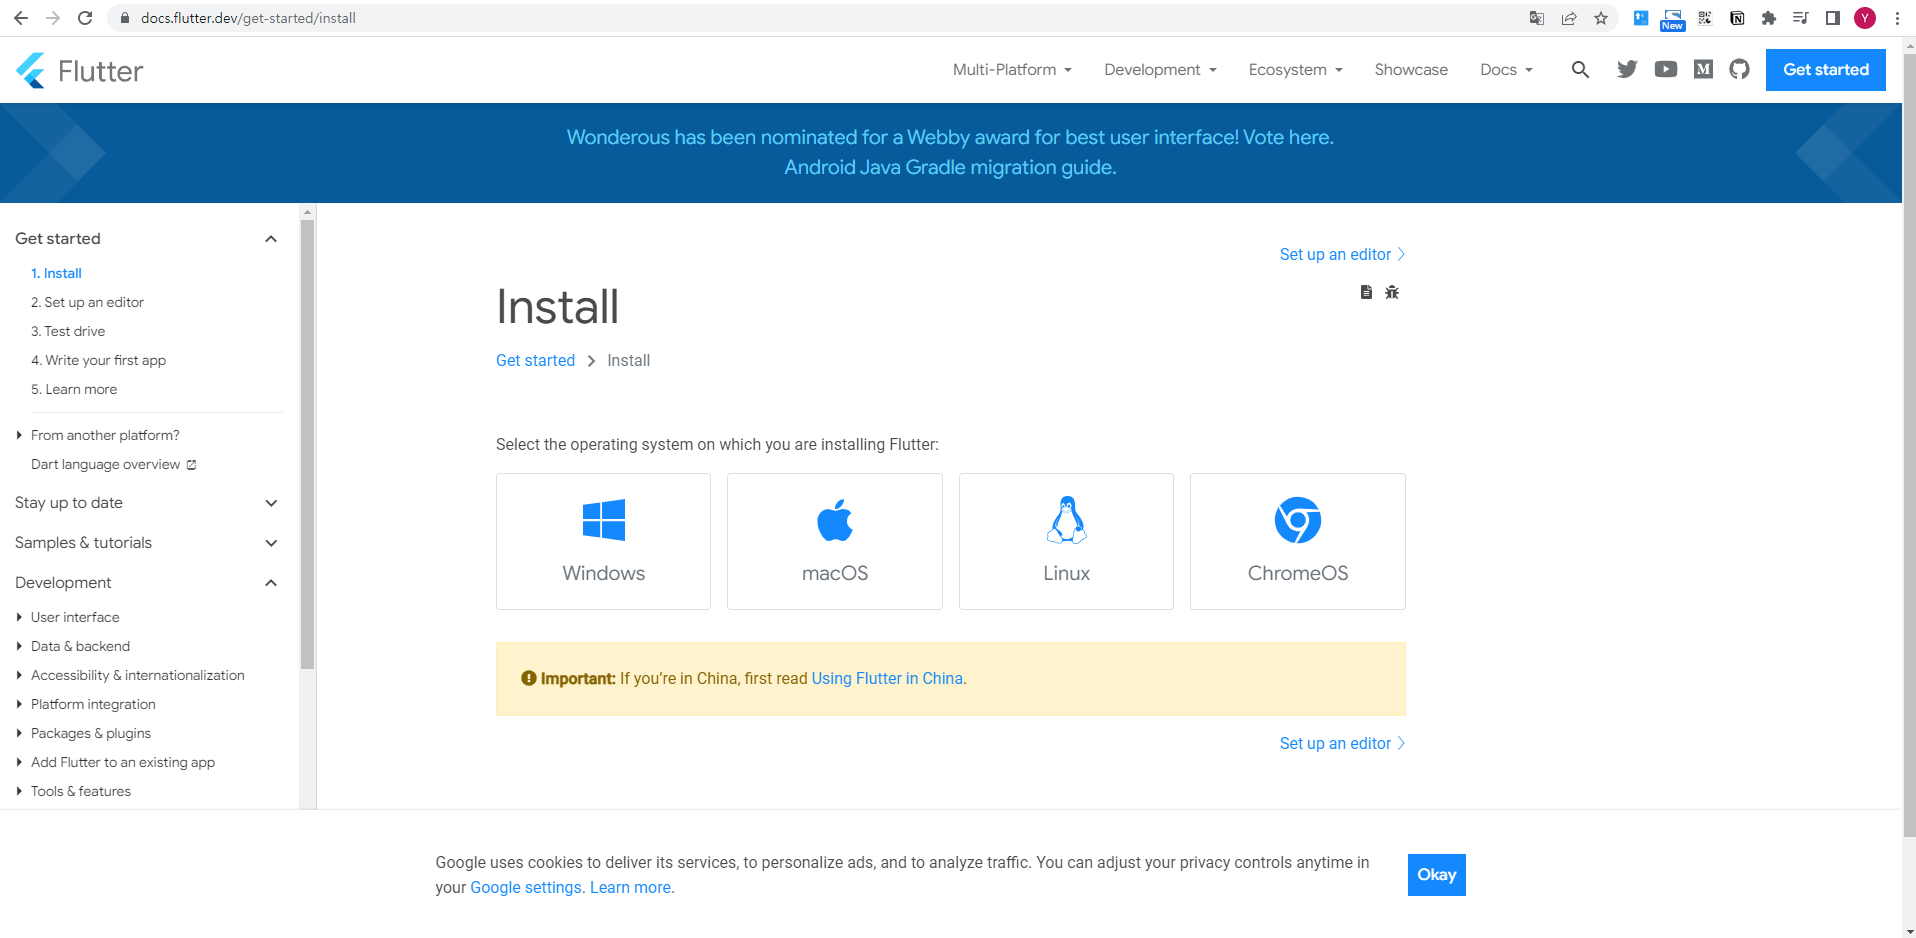Expand Tools & features in sidebar

click(x=73, y=791)
